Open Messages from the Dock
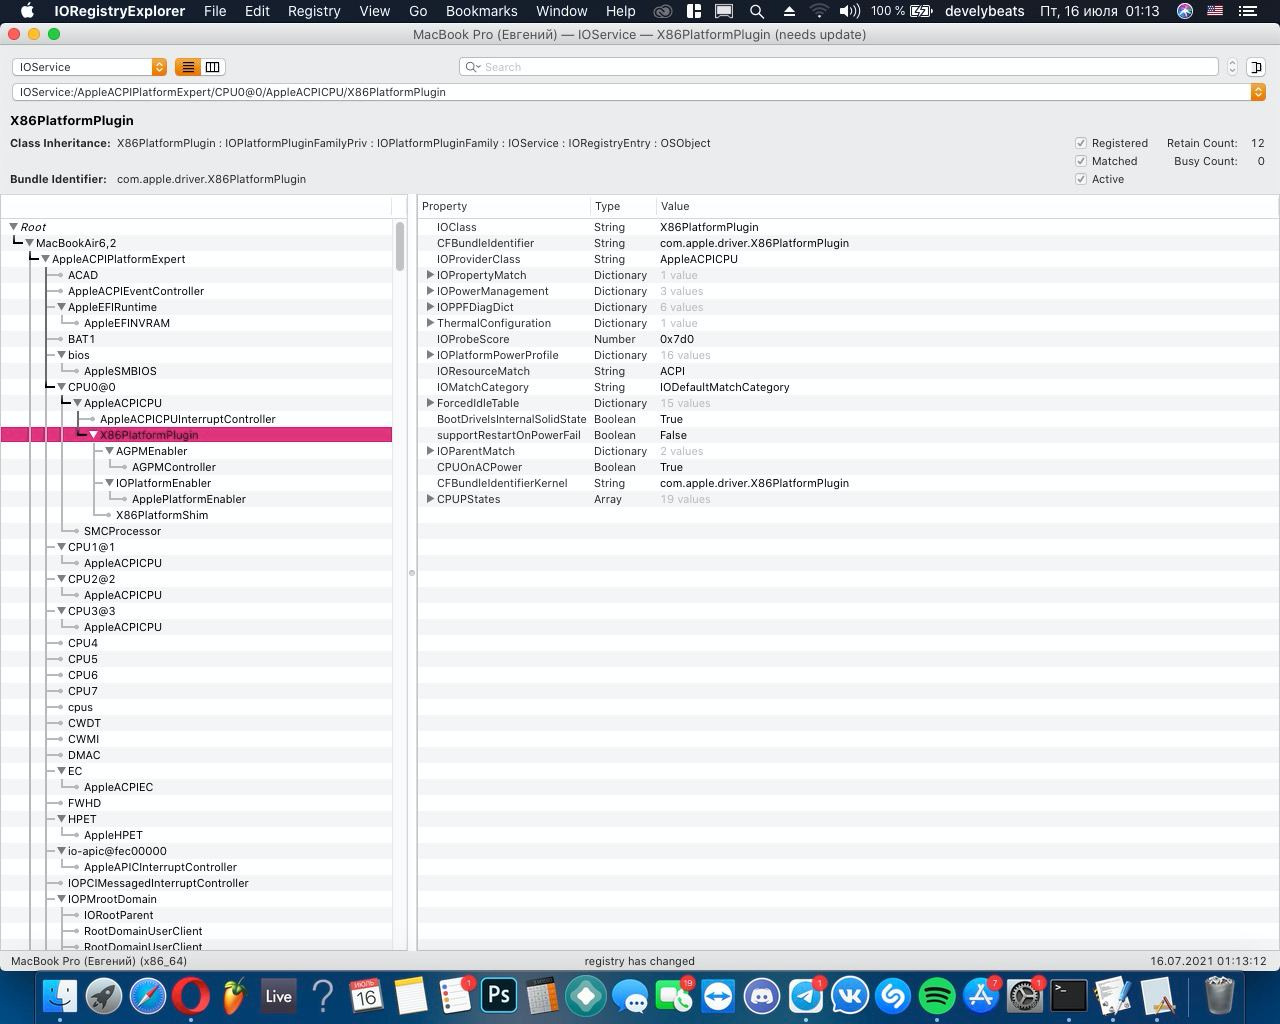This screenshot has width=1280, height=1024. coord(630,996)
